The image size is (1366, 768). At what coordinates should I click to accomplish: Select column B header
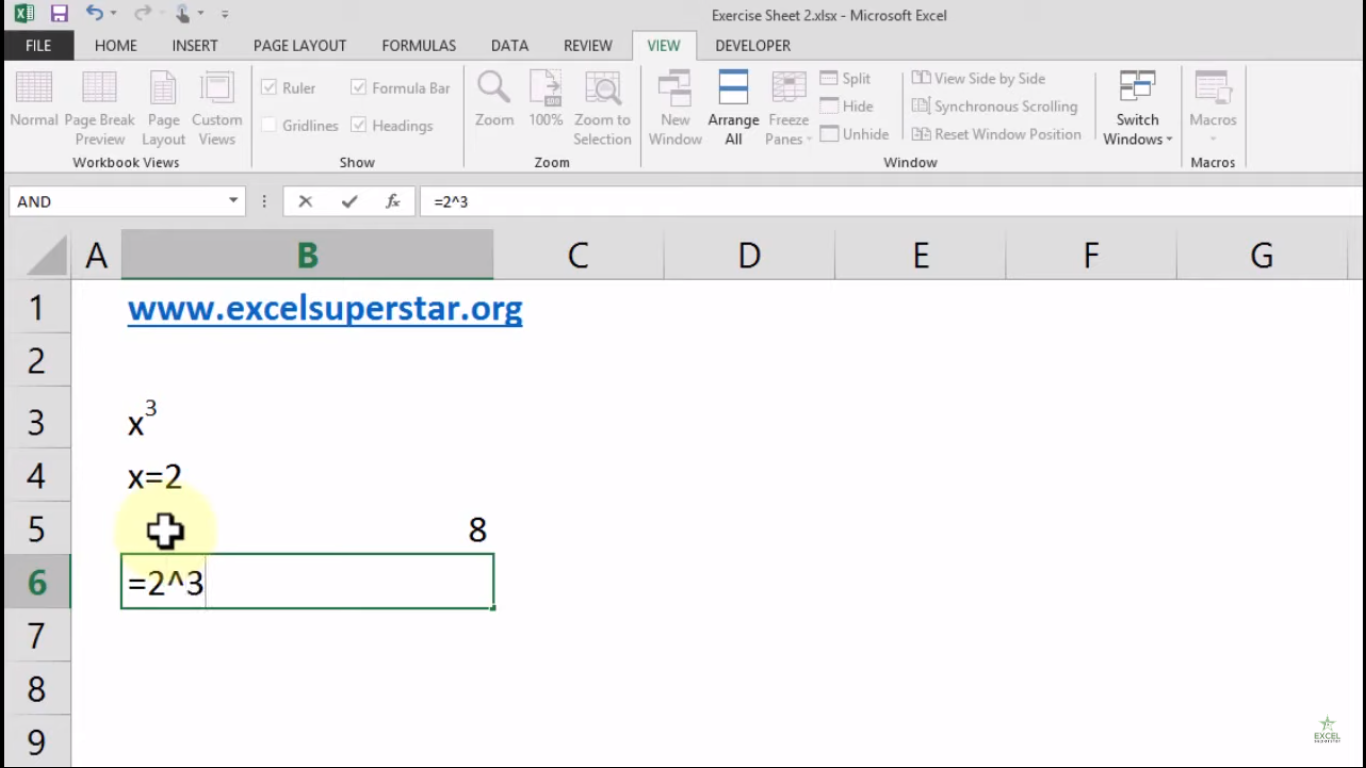click(x=307, y=256)
